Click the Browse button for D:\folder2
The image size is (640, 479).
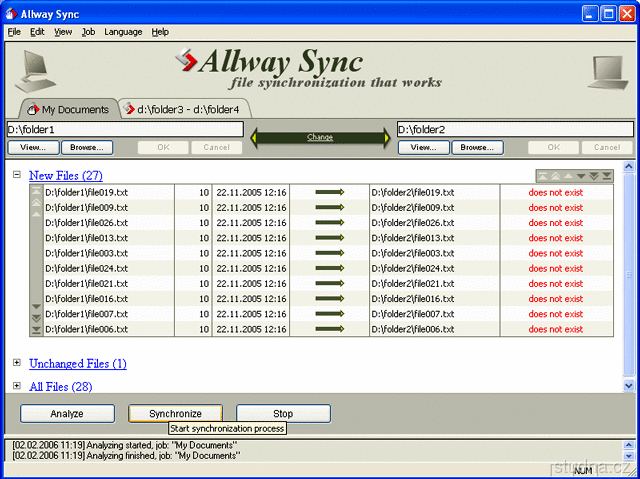[x=477, y=148]
